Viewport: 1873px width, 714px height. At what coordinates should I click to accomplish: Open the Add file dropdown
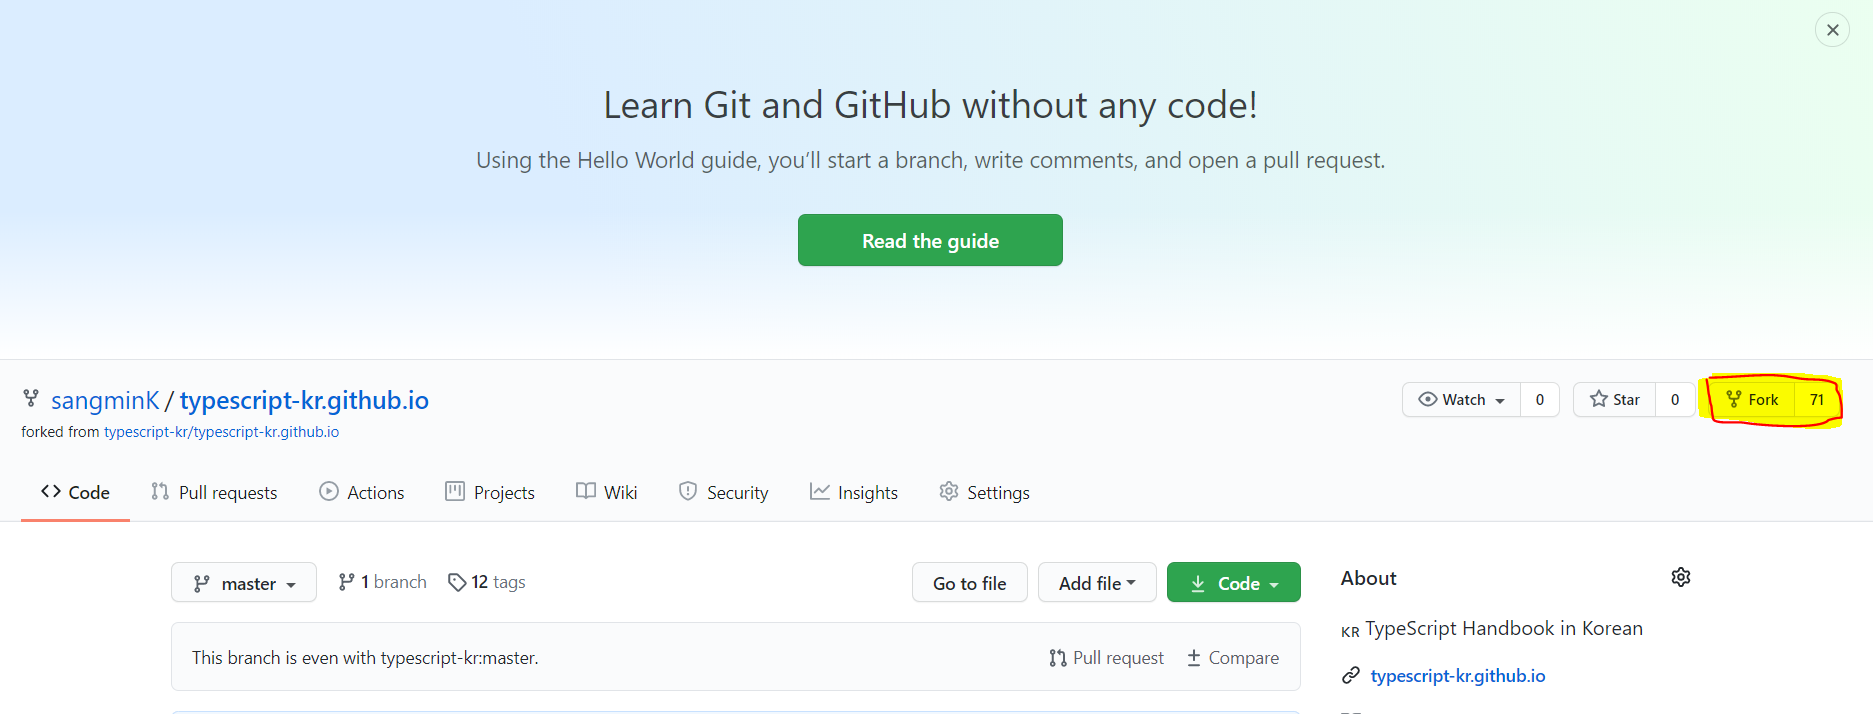(1097, 582)
